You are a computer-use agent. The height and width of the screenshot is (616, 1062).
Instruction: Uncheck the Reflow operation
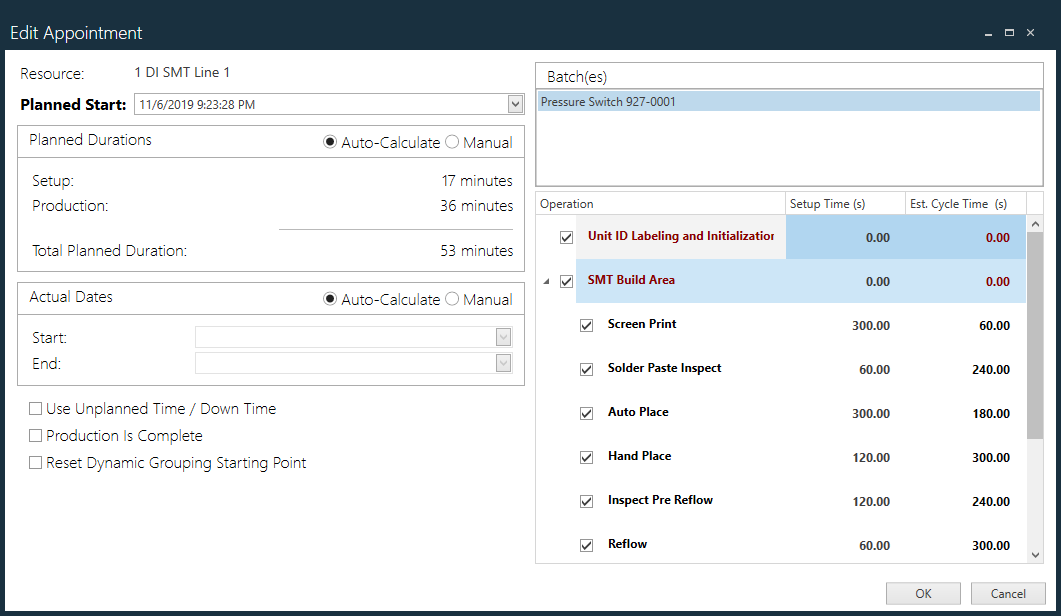[586, 545]
